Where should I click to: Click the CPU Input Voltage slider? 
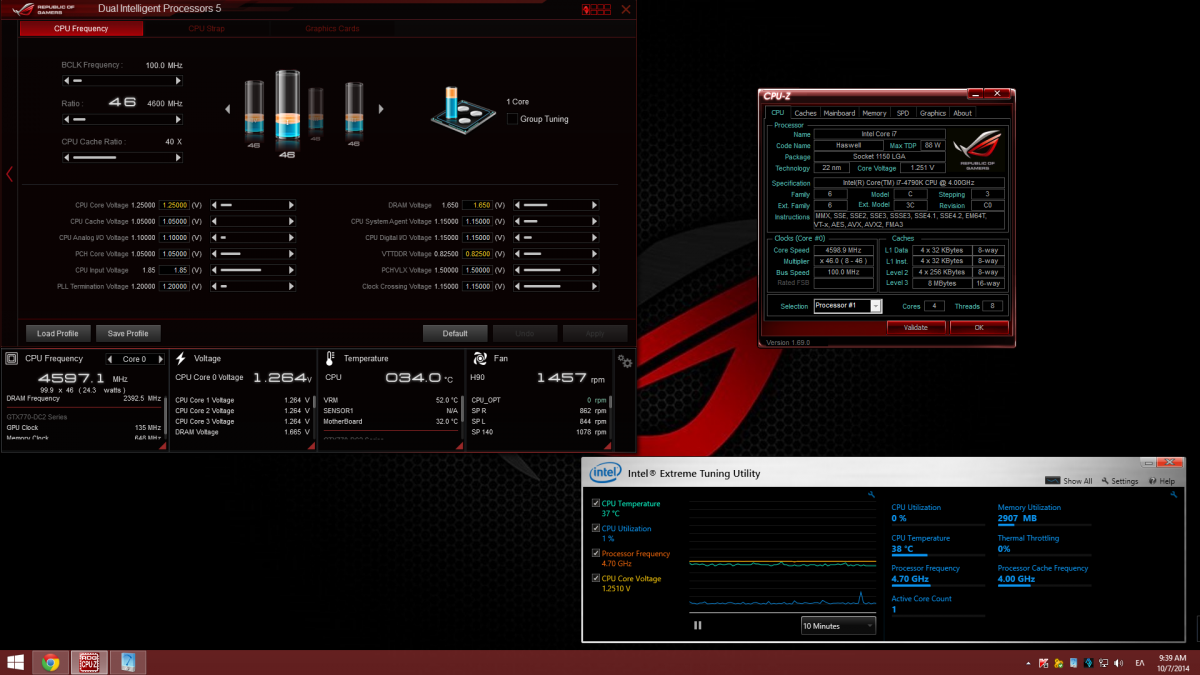pos(253,270)
